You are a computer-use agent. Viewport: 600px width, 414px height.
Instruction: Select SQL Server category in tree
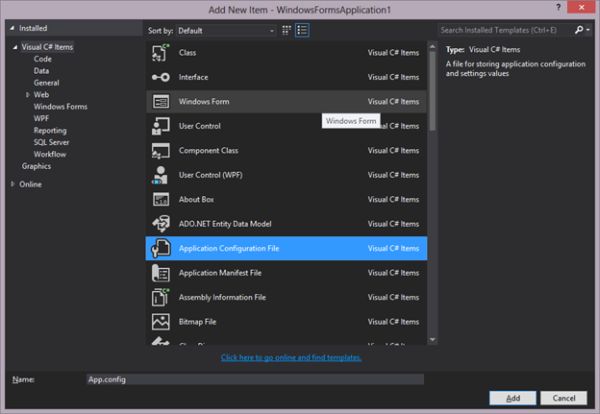coord(51,142)
